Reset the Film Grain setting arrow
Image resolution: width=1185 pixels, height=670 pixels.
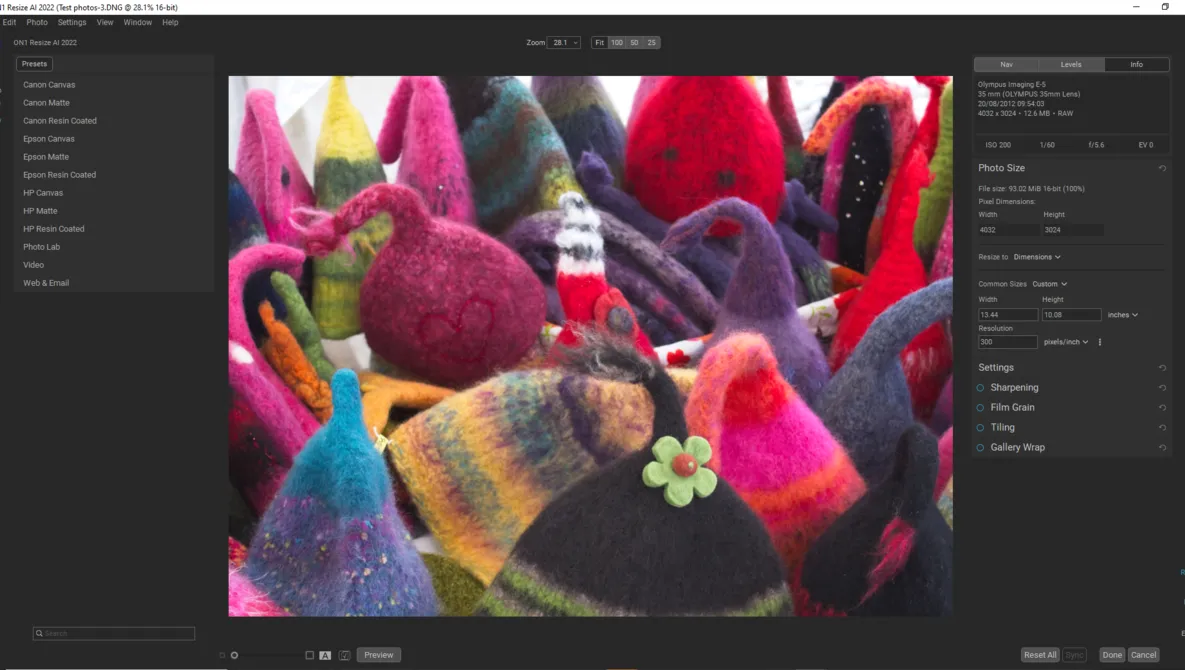click(x=1162, y=408)
